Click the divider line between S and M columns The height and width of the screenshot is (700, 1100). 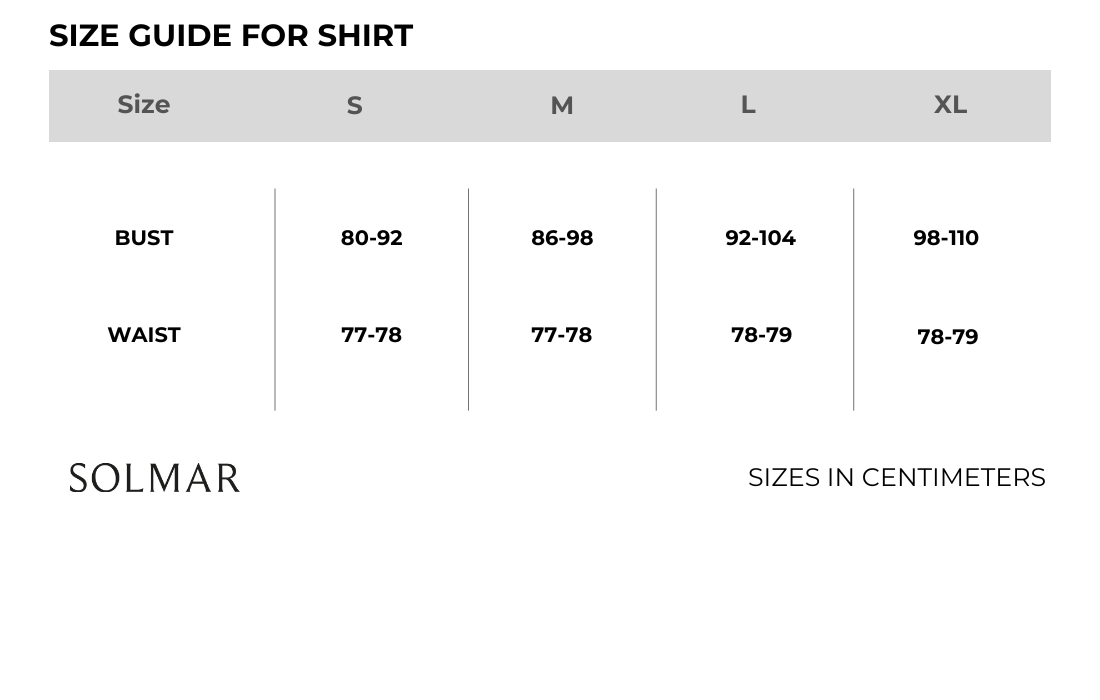(468, 299)
